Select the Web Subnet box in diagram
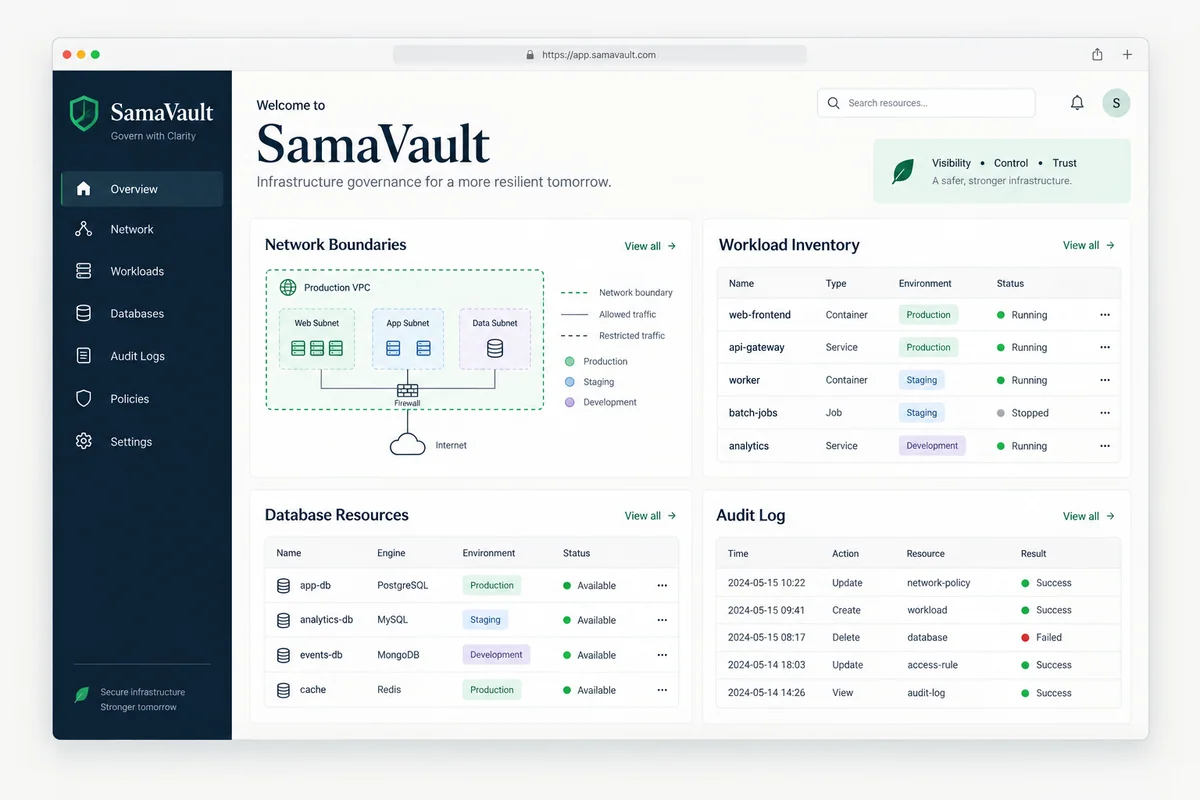Image resolution: width=1200 pixels, height=800 pixels. pyautogui.click(x=316, y=339)
